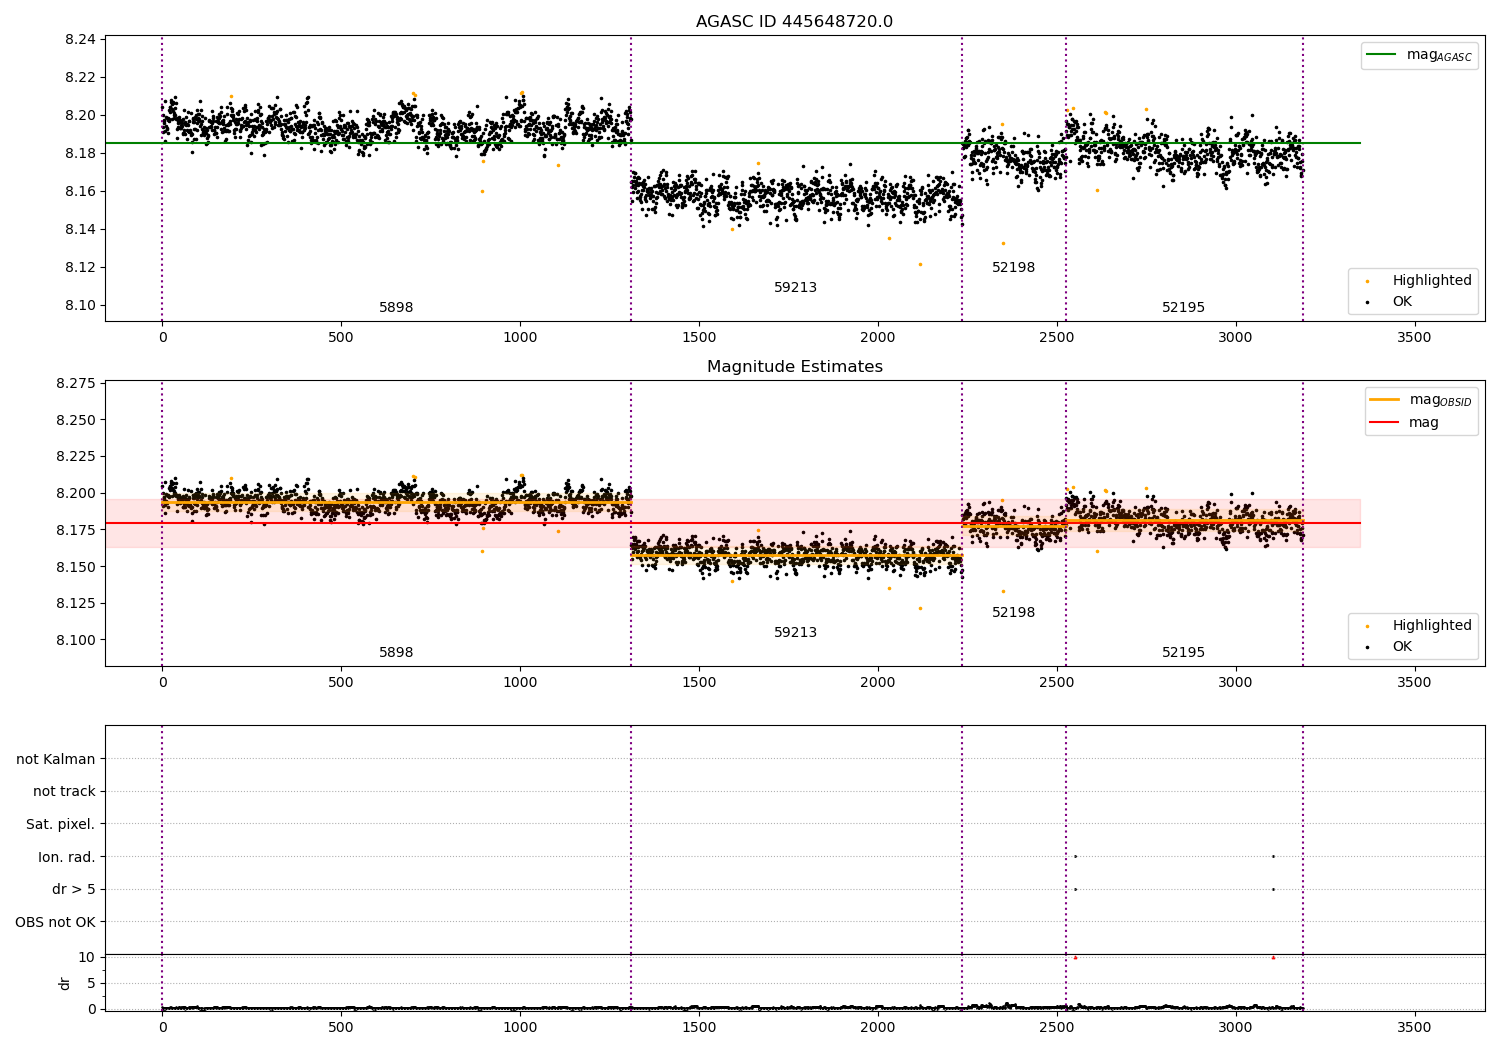Click the 'not track' axis label
This screenshot has width=1500, height=1050.
tap(64, 791)
